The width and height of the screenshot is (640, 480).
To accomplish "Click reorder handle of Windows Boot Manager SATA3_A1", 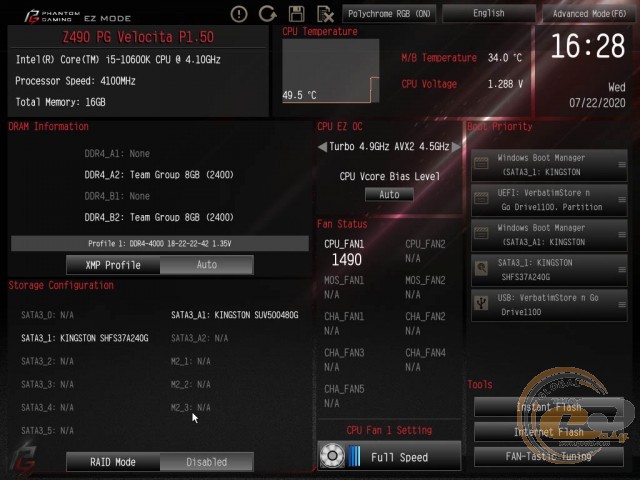I will click(622, 235).
